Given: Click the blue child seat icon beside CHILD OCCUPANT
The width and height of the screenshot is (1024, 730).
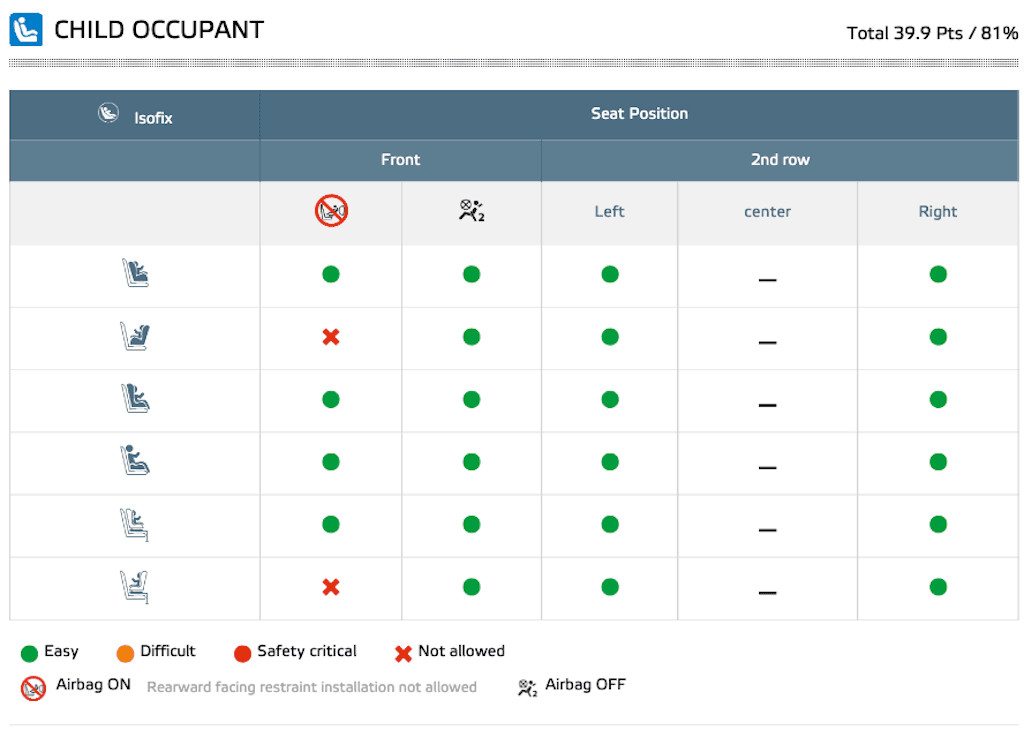Looking at the screenshot, I should pos(25,29).
